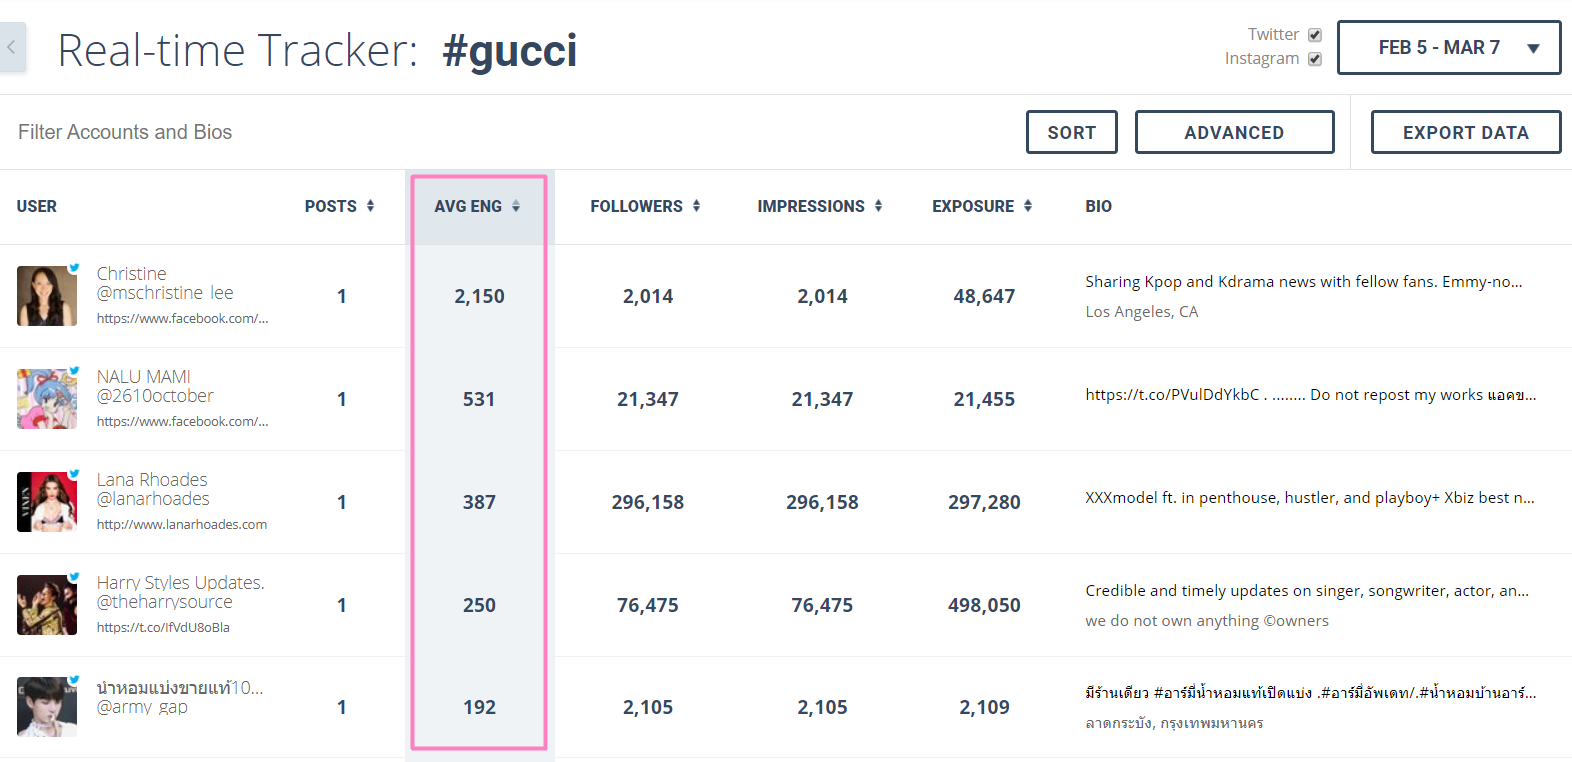Expand the ADVANCED filter options
This screenshot has height=762, width=1572.
[1234, 132]
